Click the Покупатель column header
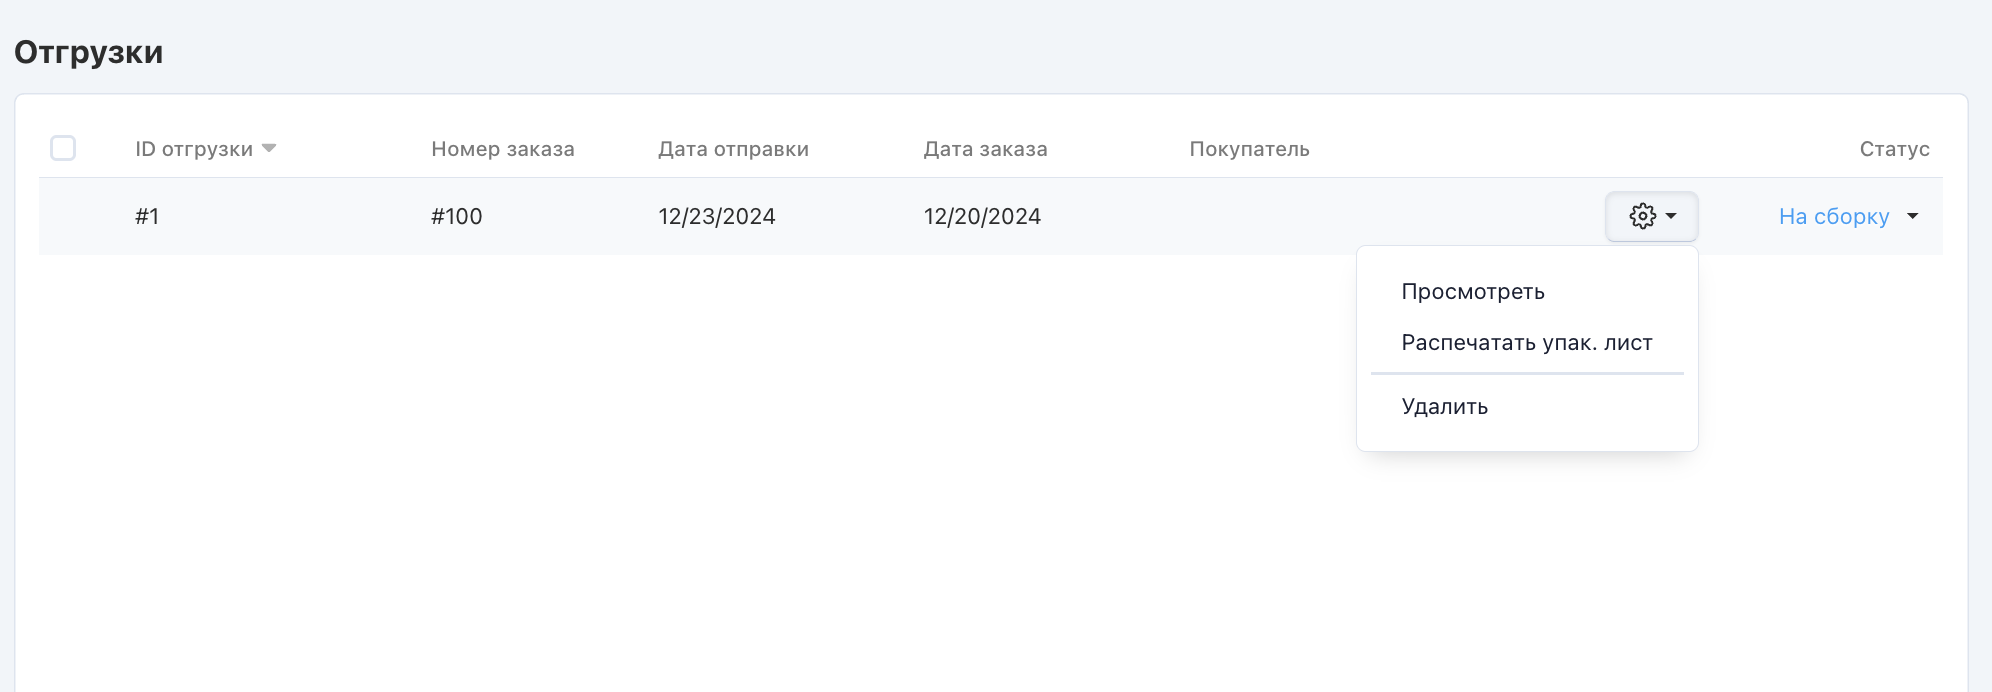Screen dimensions: 1992x692 tap(1249, 149)
